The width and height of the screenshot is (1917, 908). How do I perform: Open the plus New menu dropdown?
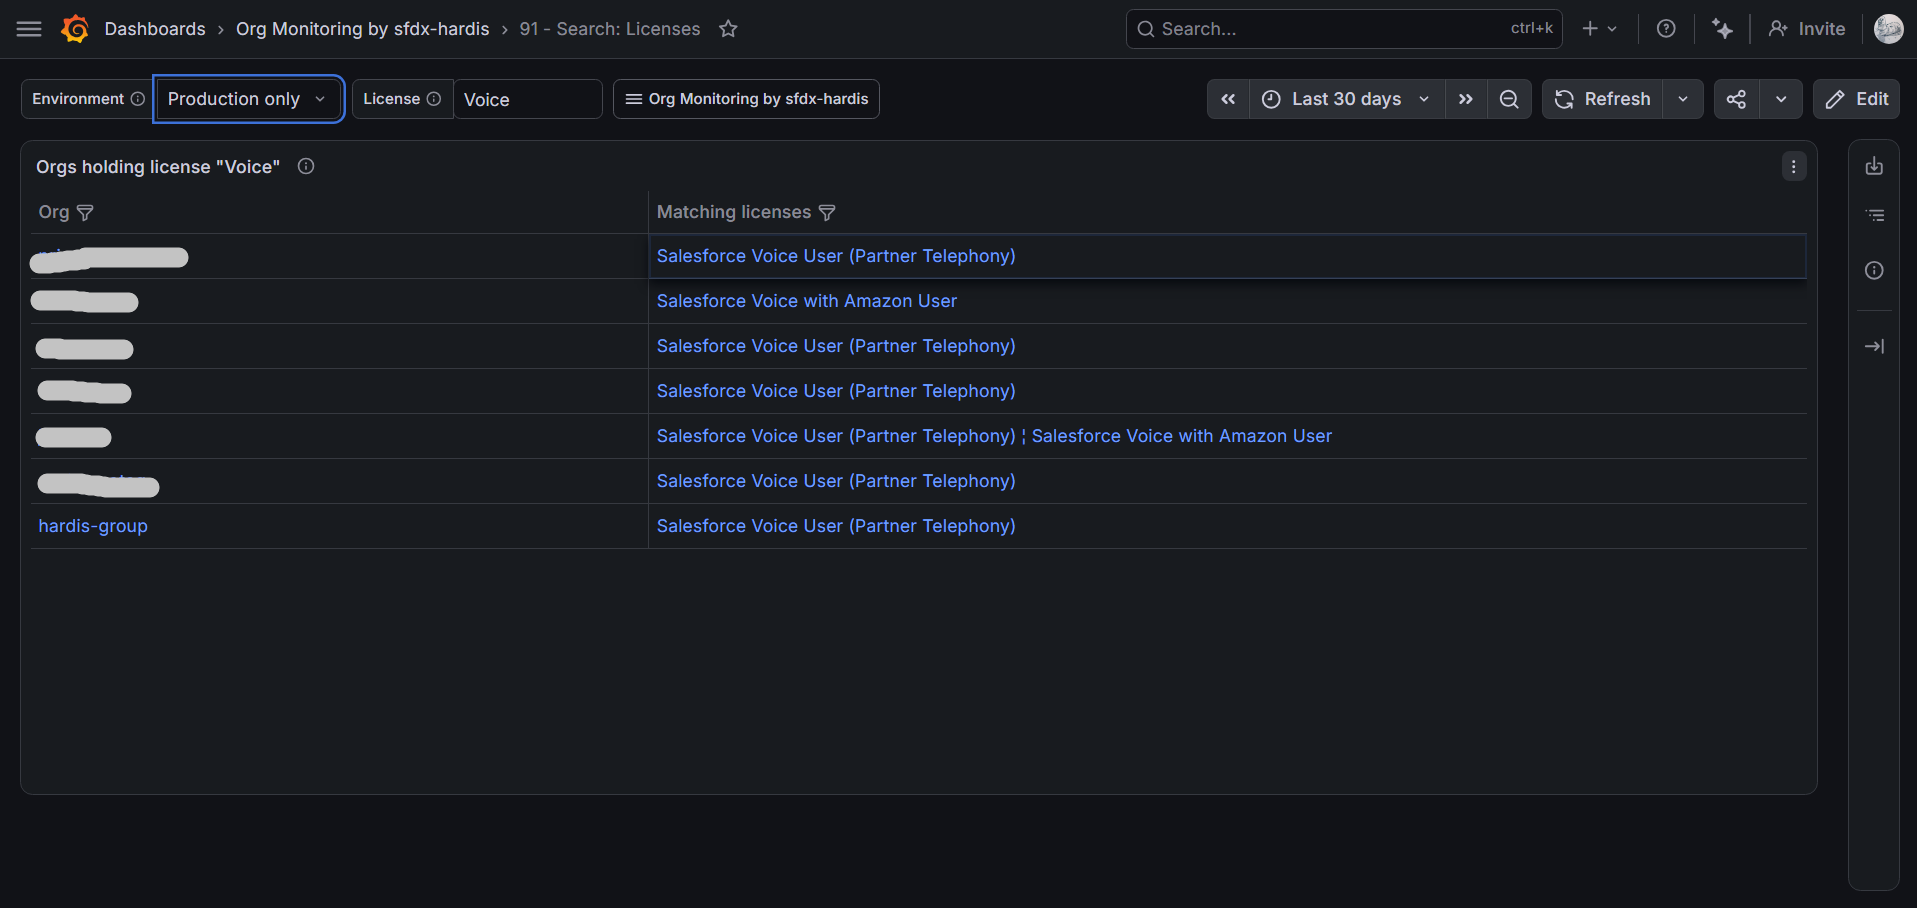[x=1599, y=29]
